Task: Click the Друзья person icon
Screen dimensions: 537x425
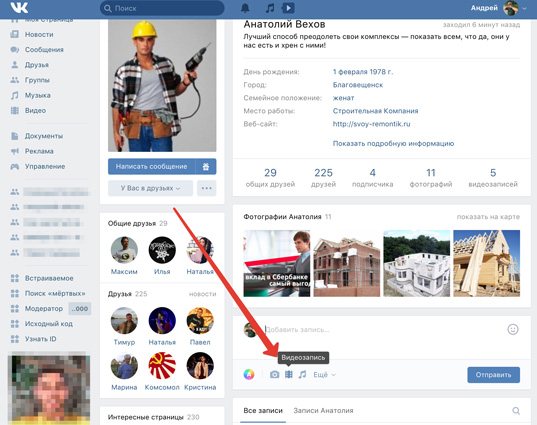Action: pyautogui.click(x=14, y=64)
